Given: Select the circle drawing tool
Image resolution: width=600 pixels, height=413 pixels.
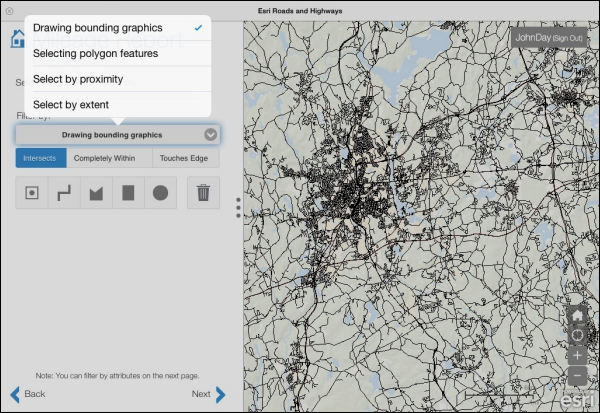Looking at the screenshot, I should point(160,193).
